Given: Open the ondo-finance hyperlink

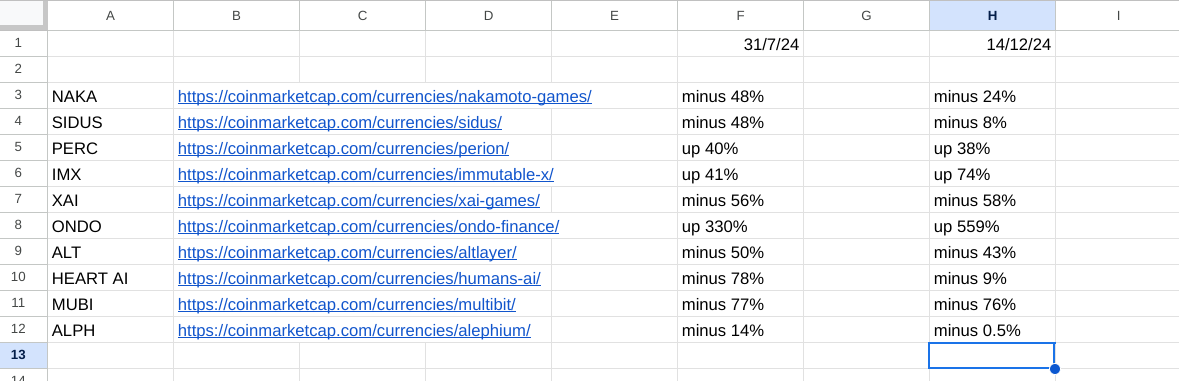Looking at the screenshot, I should (368, 226).
